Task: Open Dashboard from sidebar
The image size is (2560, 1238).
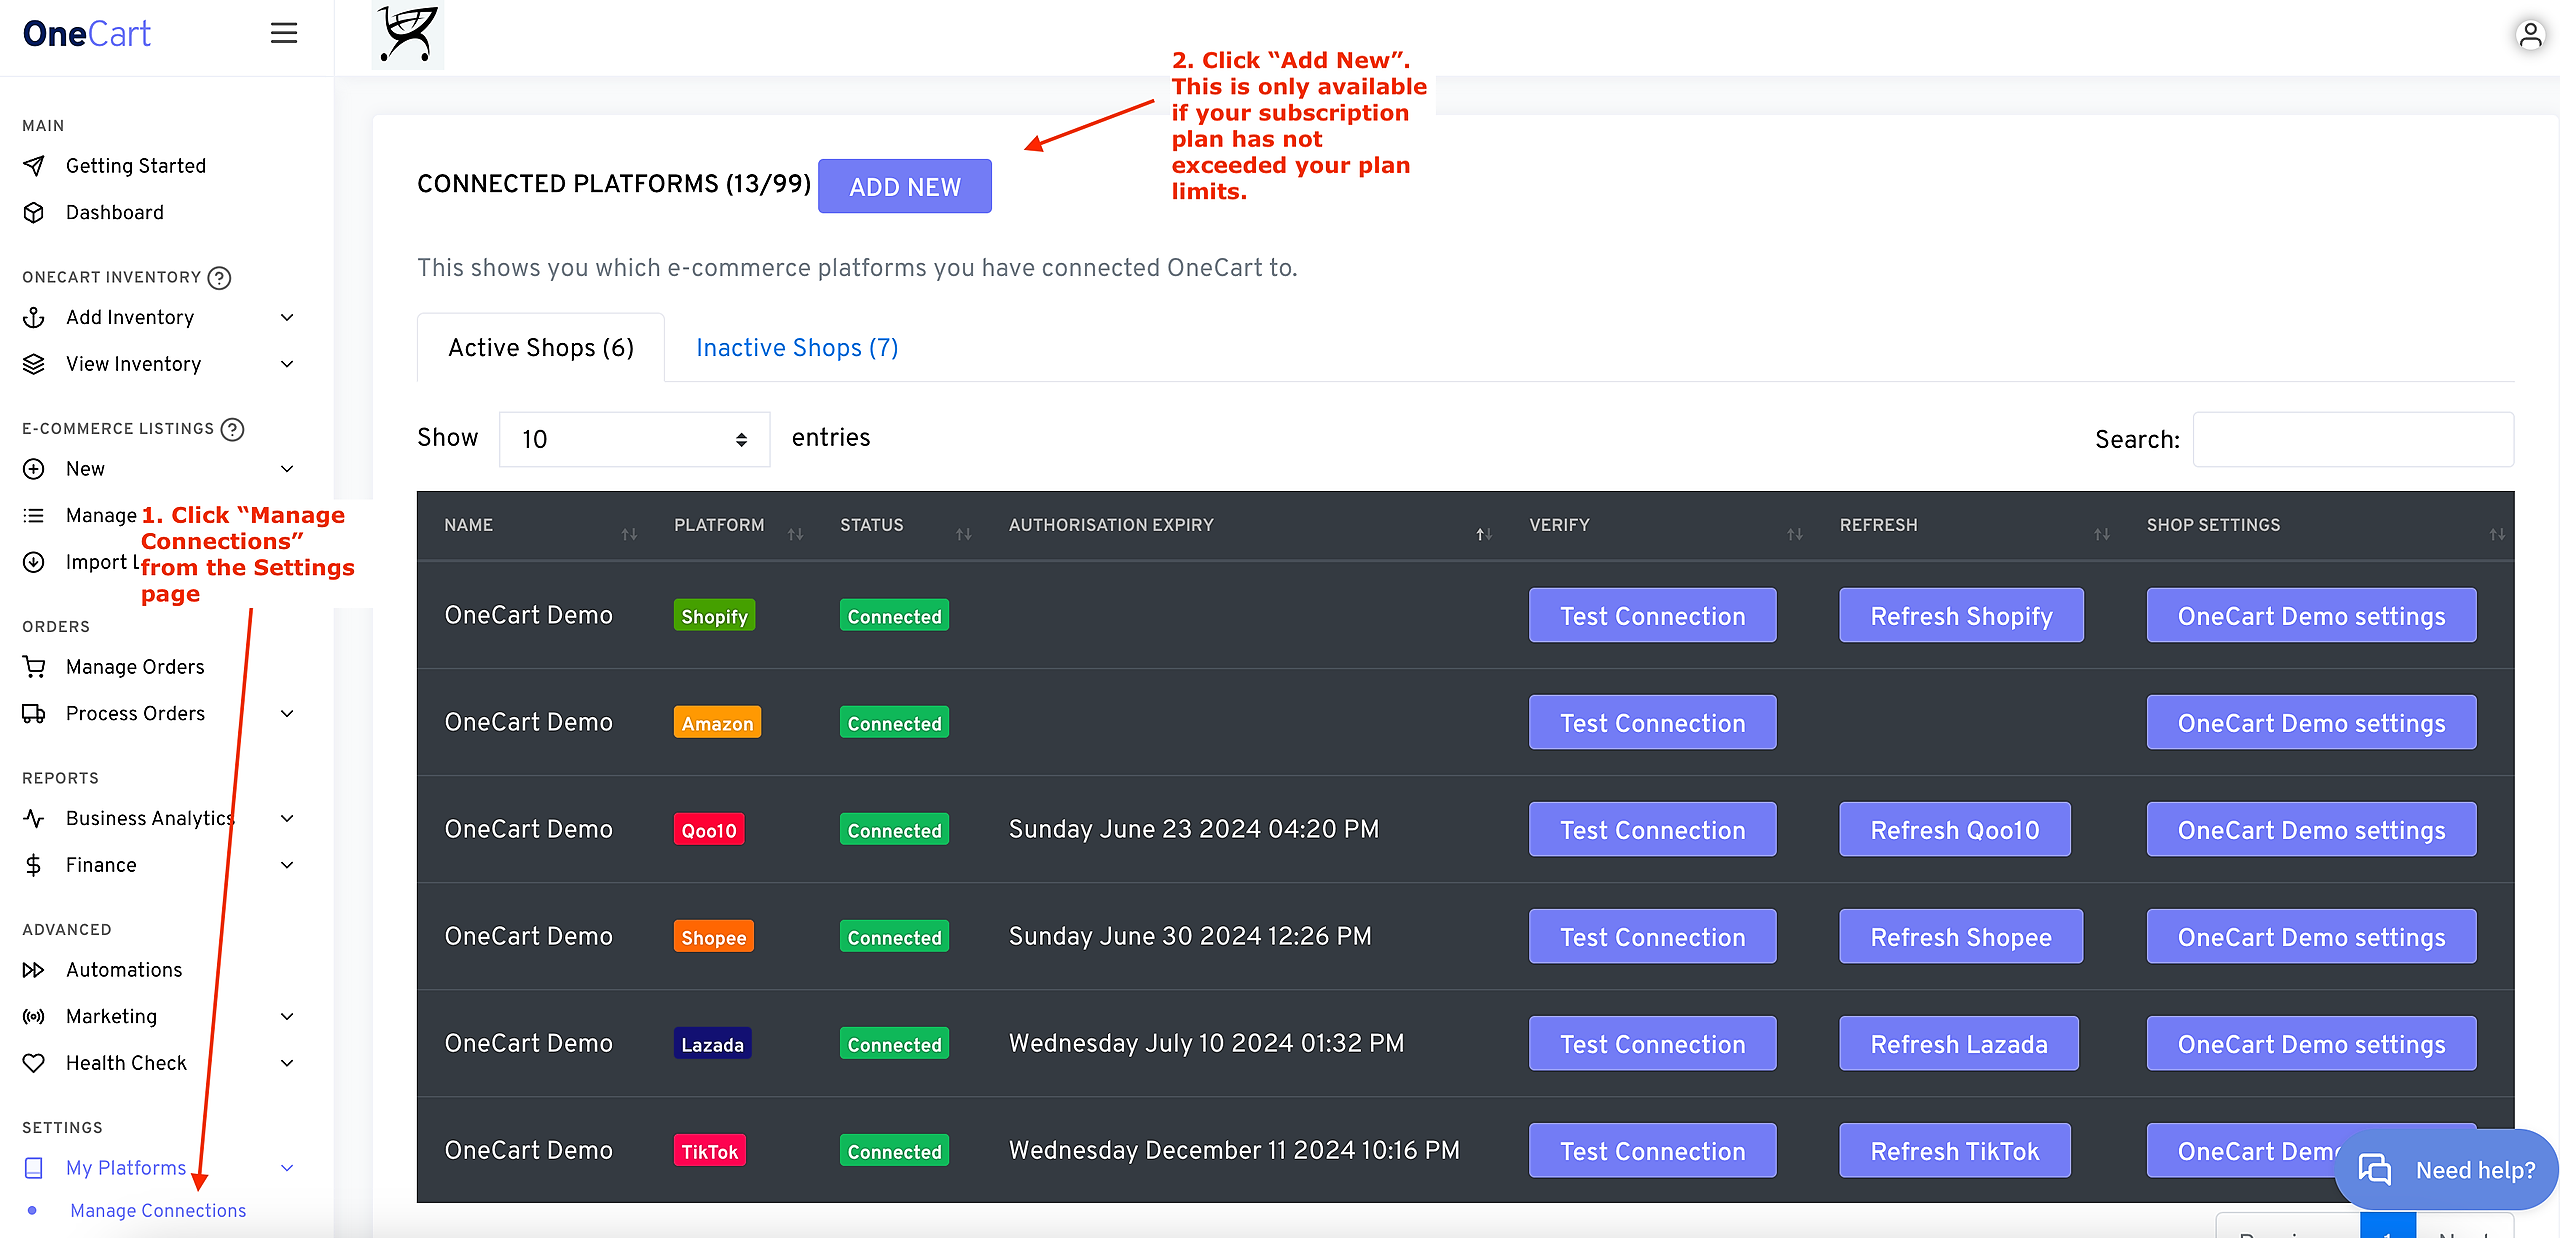Action: pos(114,212)
